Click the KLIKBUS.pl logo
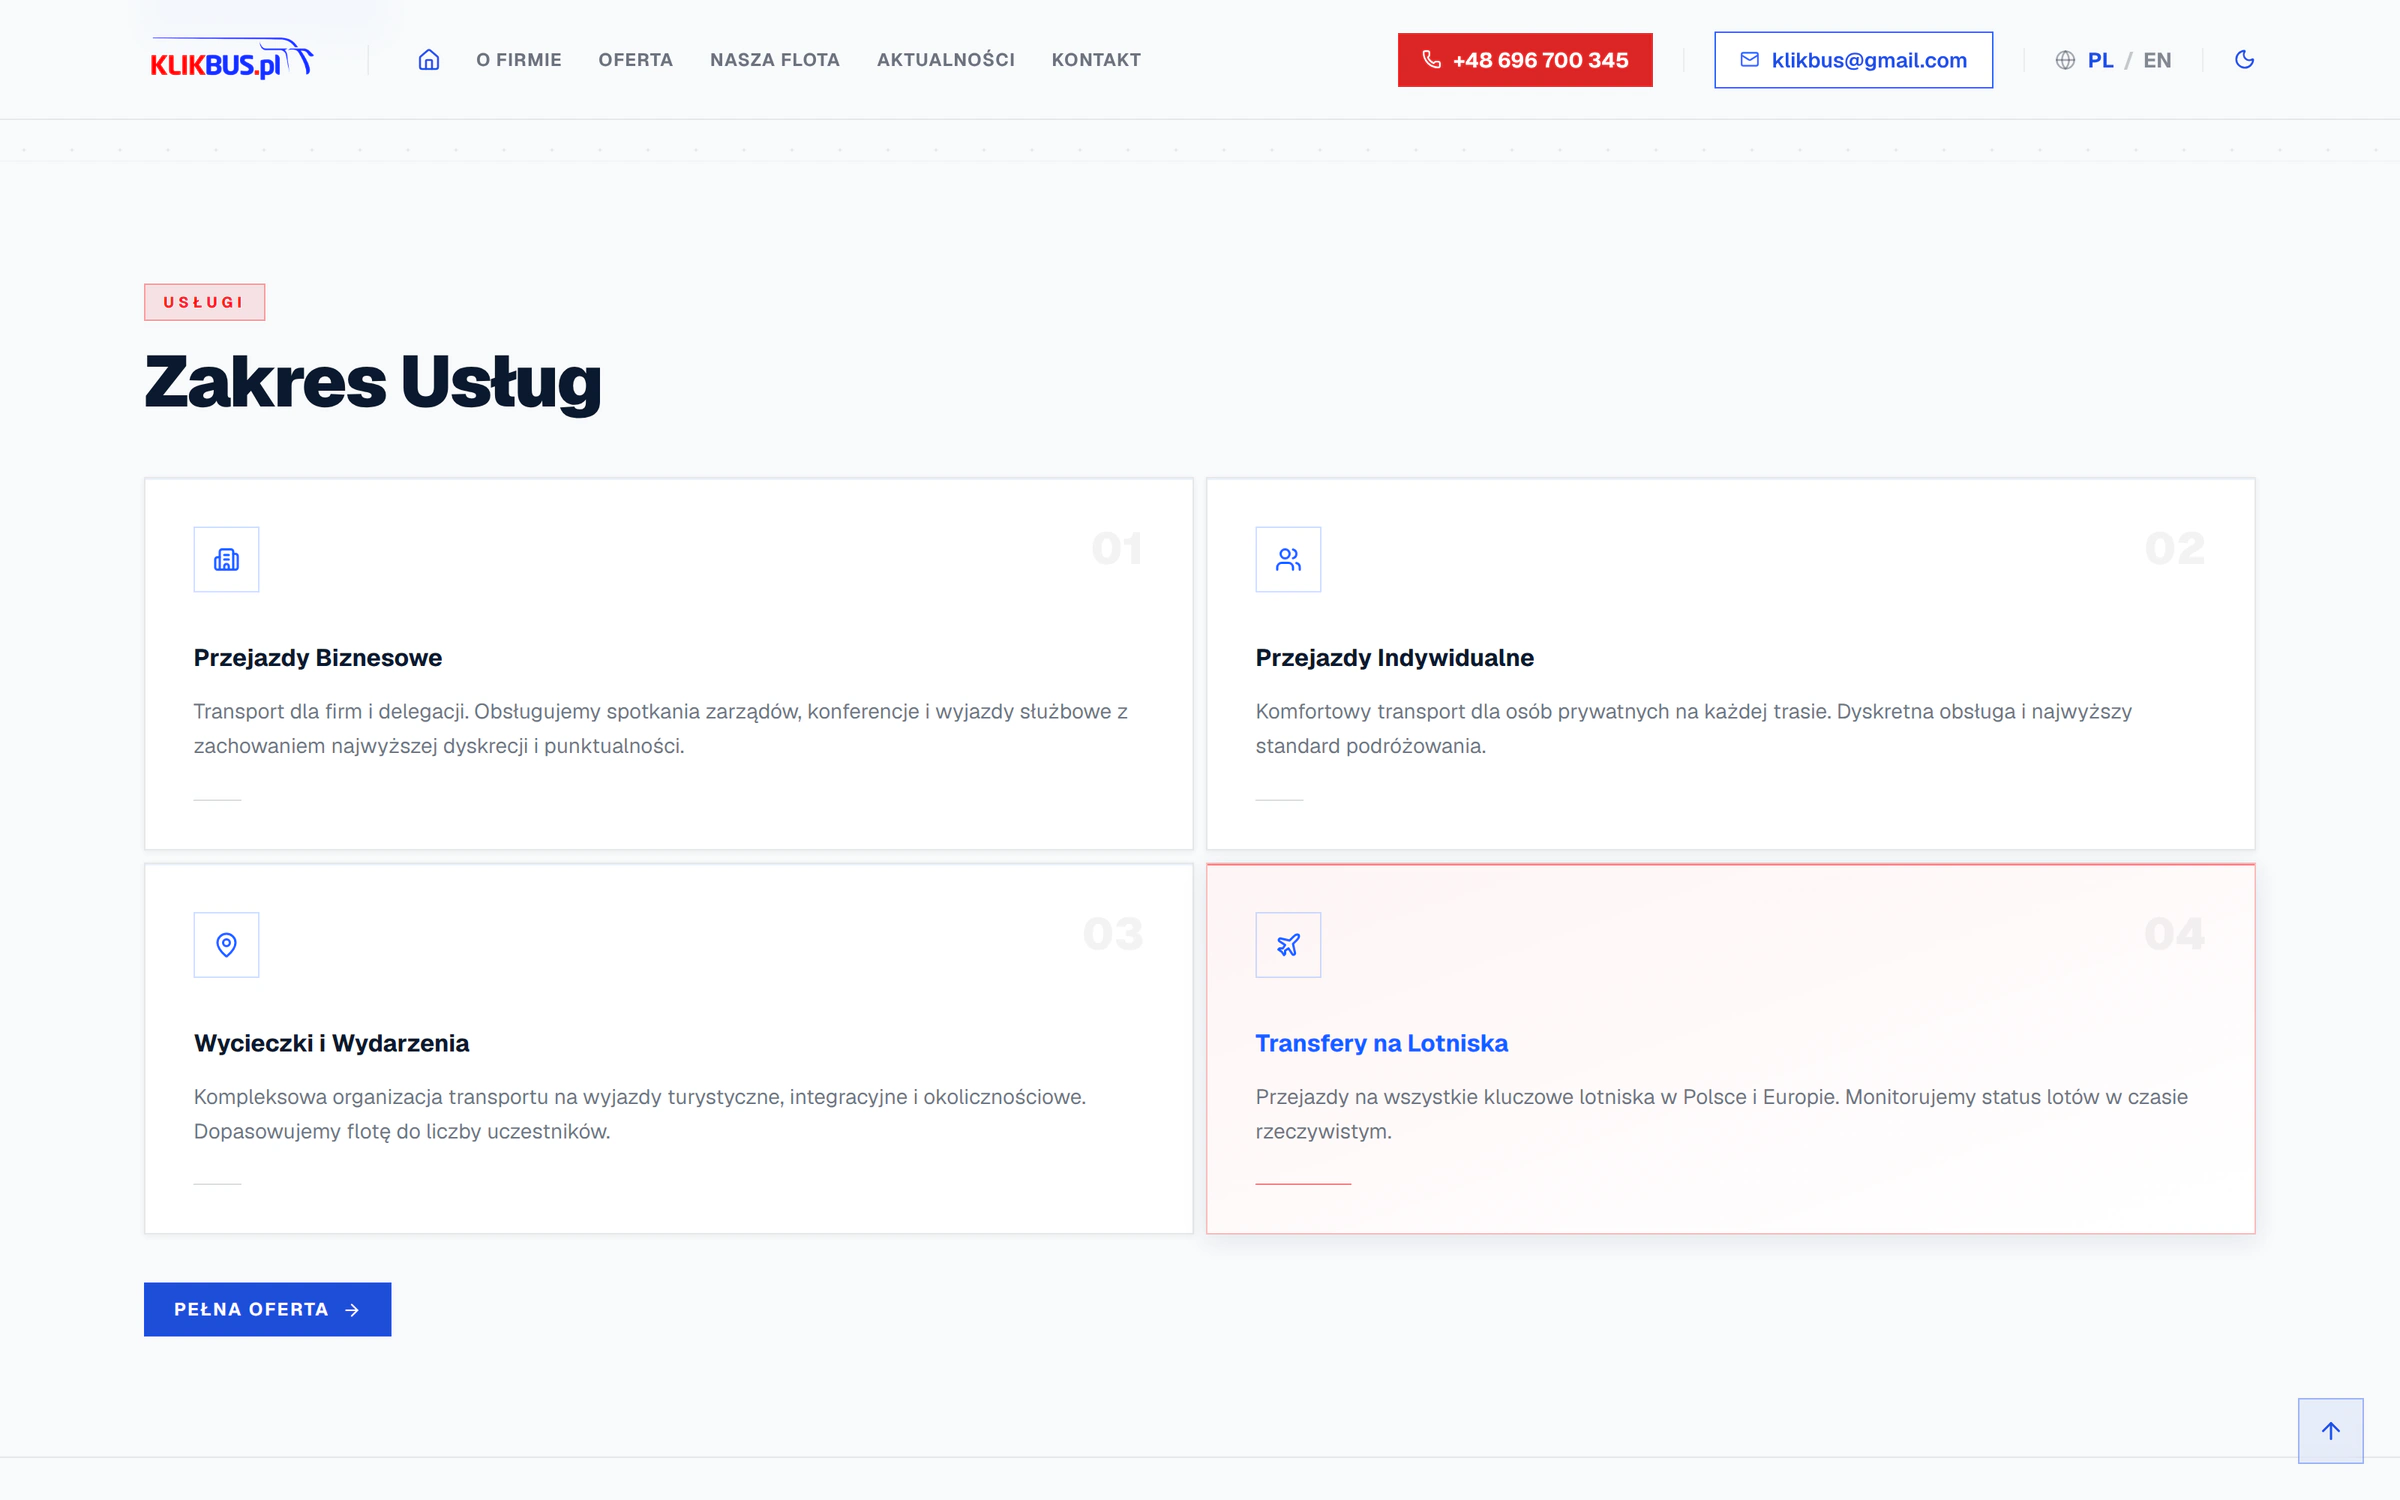This screenshot has height=1500, width=2400. point(232,60)
